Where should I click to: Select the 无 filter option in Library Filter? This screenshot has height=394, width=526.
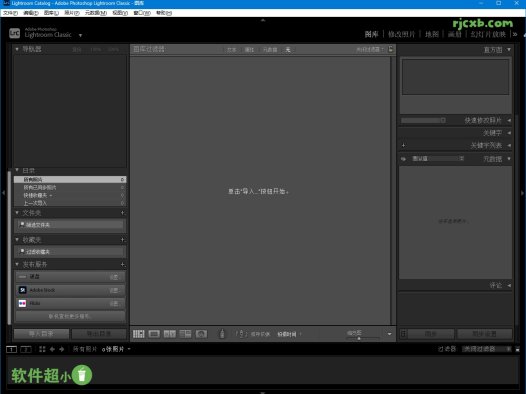[x=288, y=50]
